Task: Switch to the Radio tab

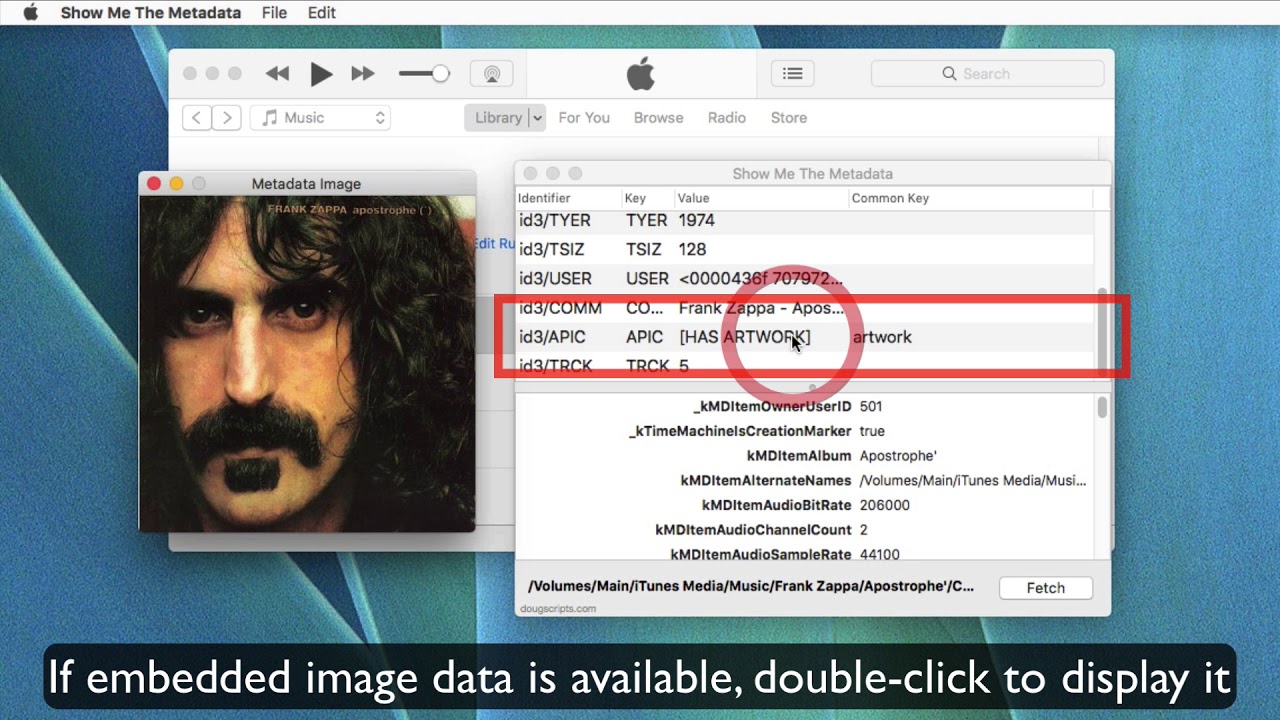Action: [x=727, y=118]
